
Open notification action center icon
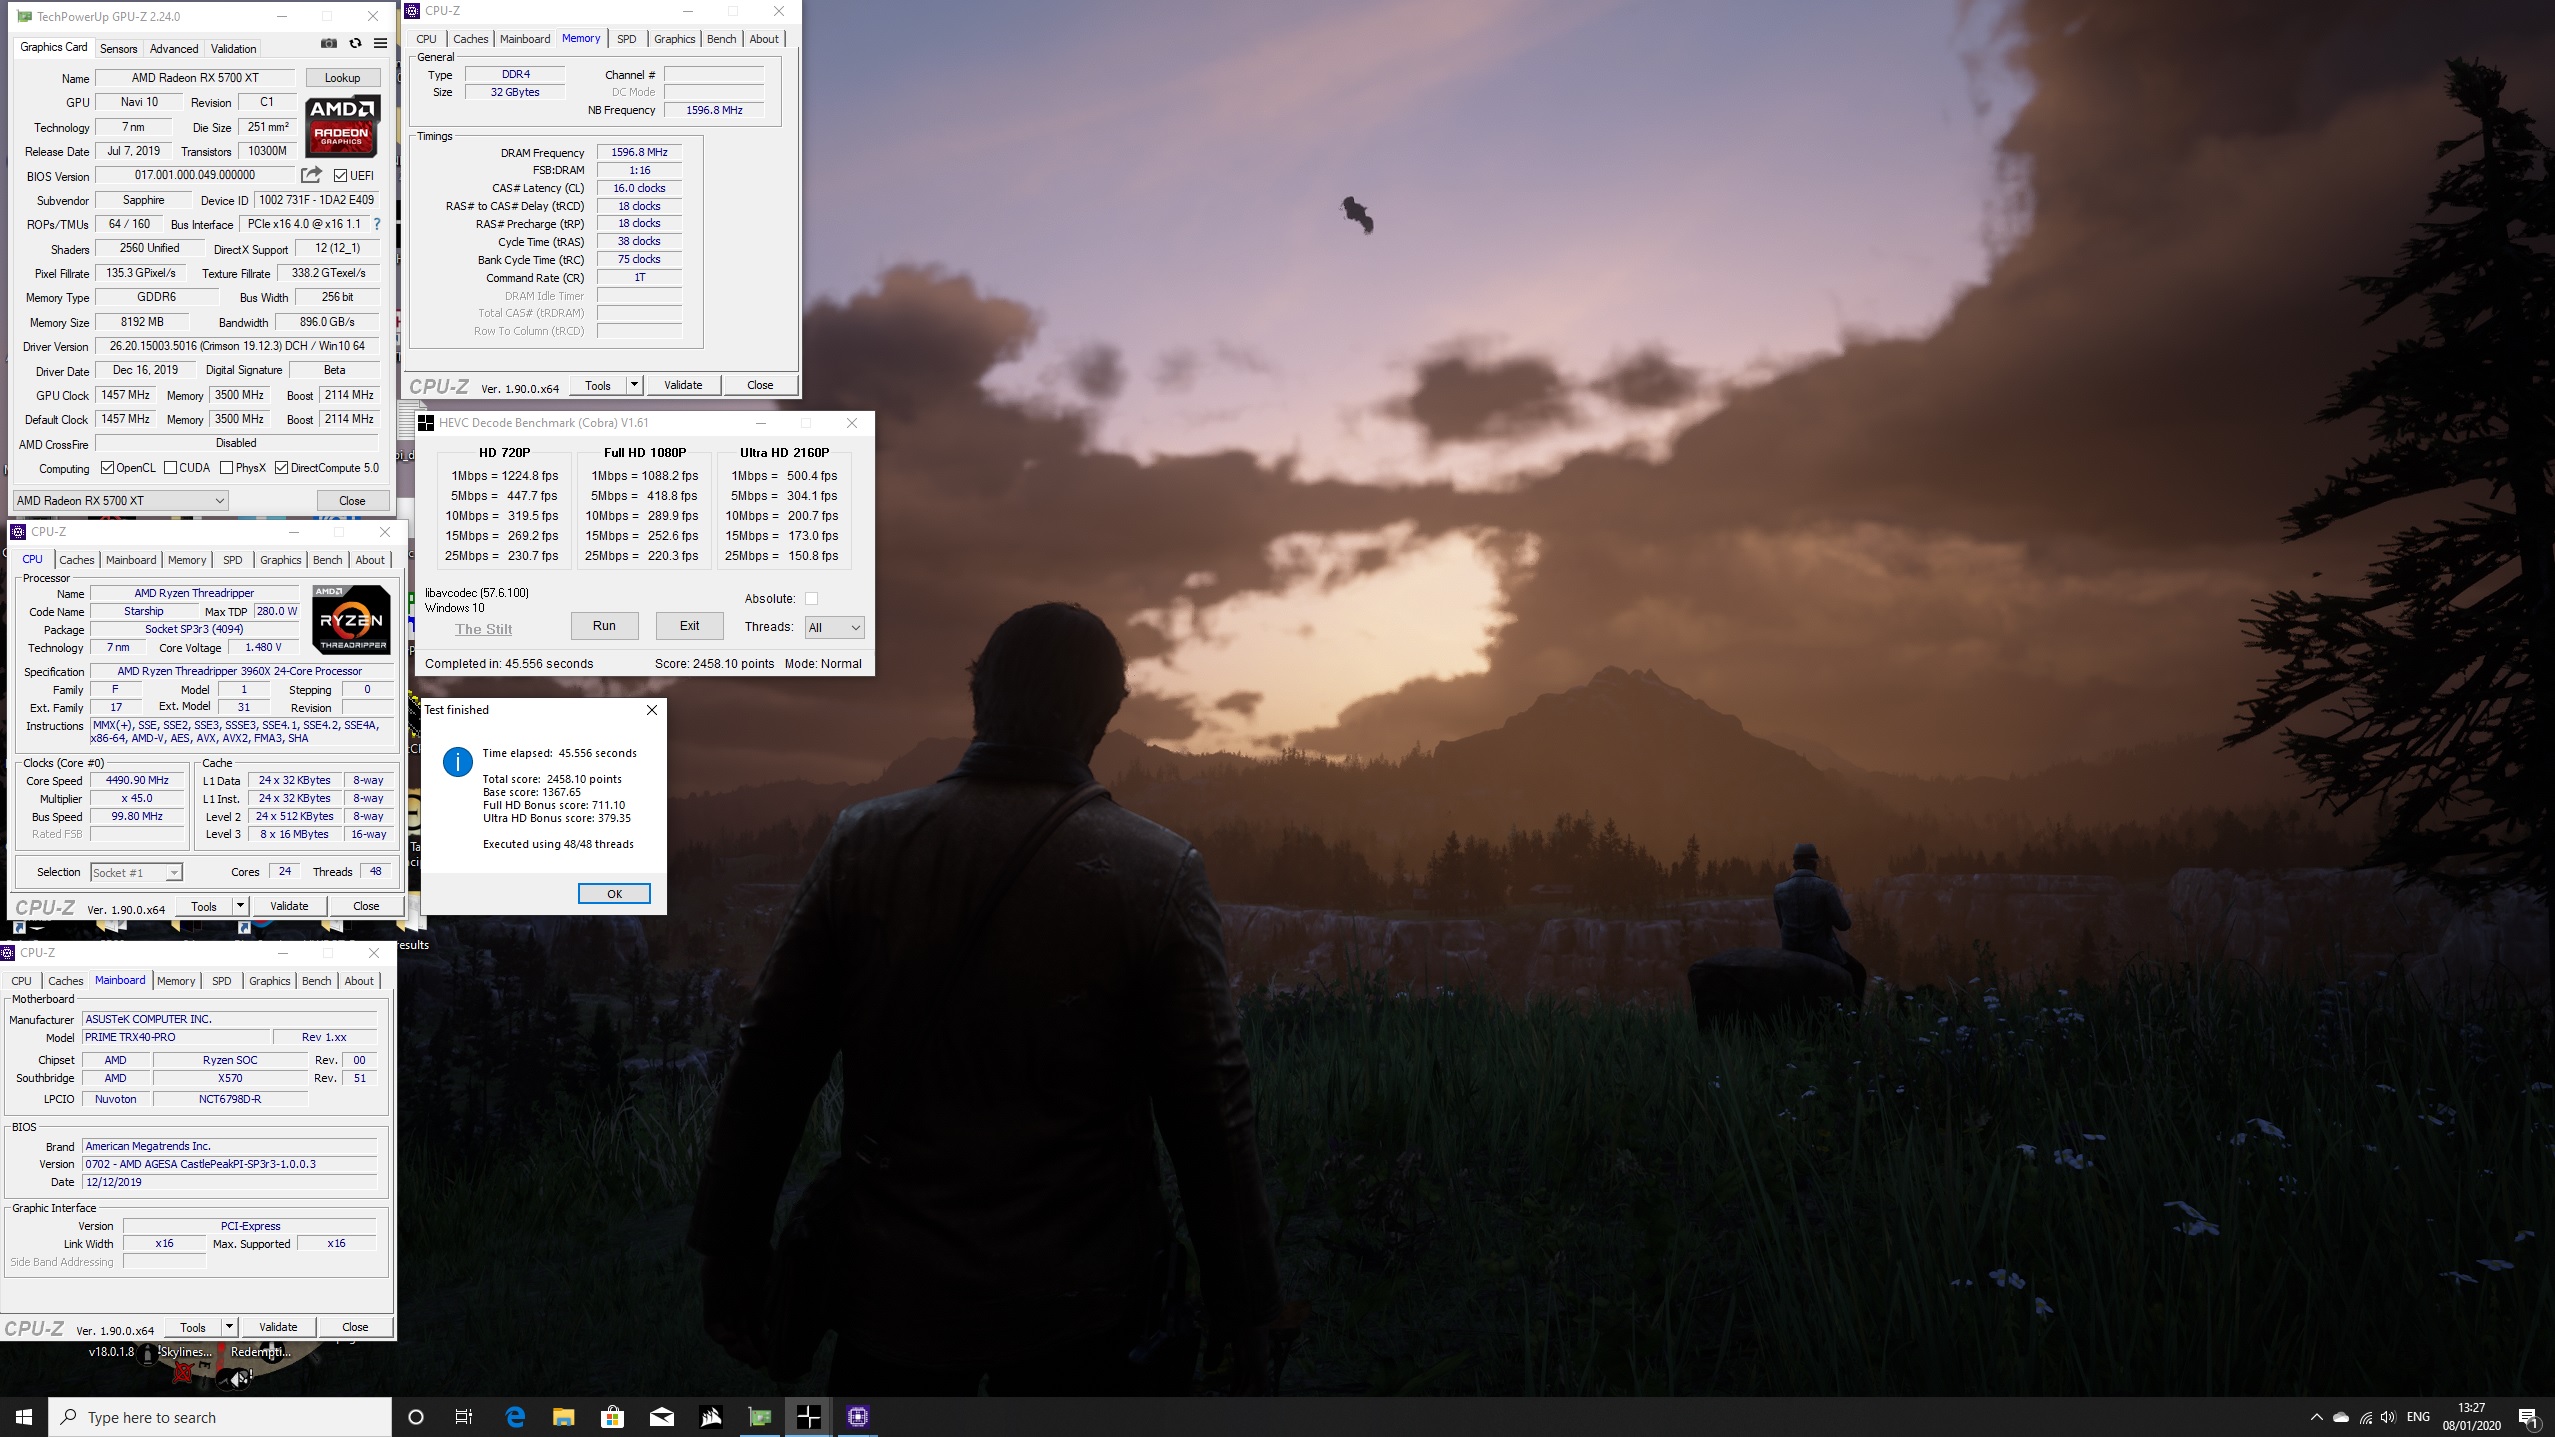(2529, 1418)
